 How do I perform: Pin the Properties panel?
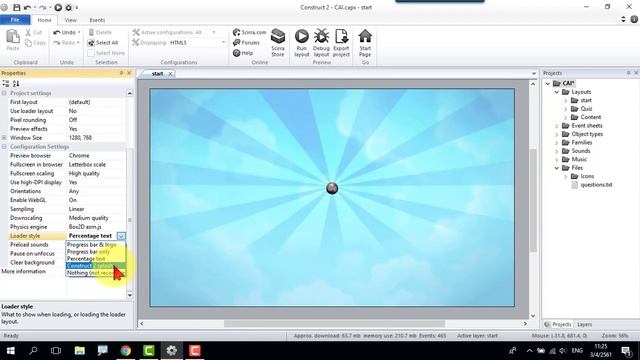tap(121, 73)
